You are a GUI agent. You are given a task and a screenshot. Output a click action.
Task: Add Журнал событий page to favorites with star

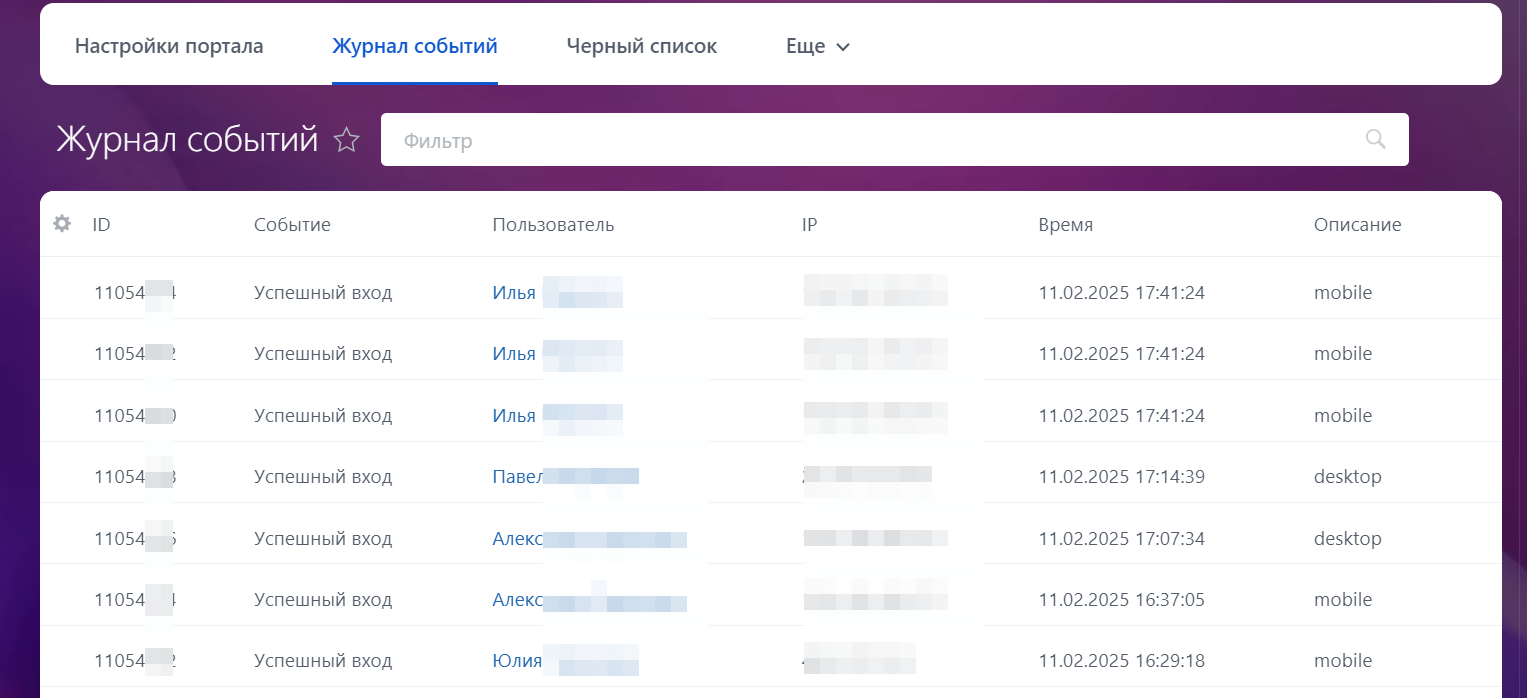click(x=346, y=140)
